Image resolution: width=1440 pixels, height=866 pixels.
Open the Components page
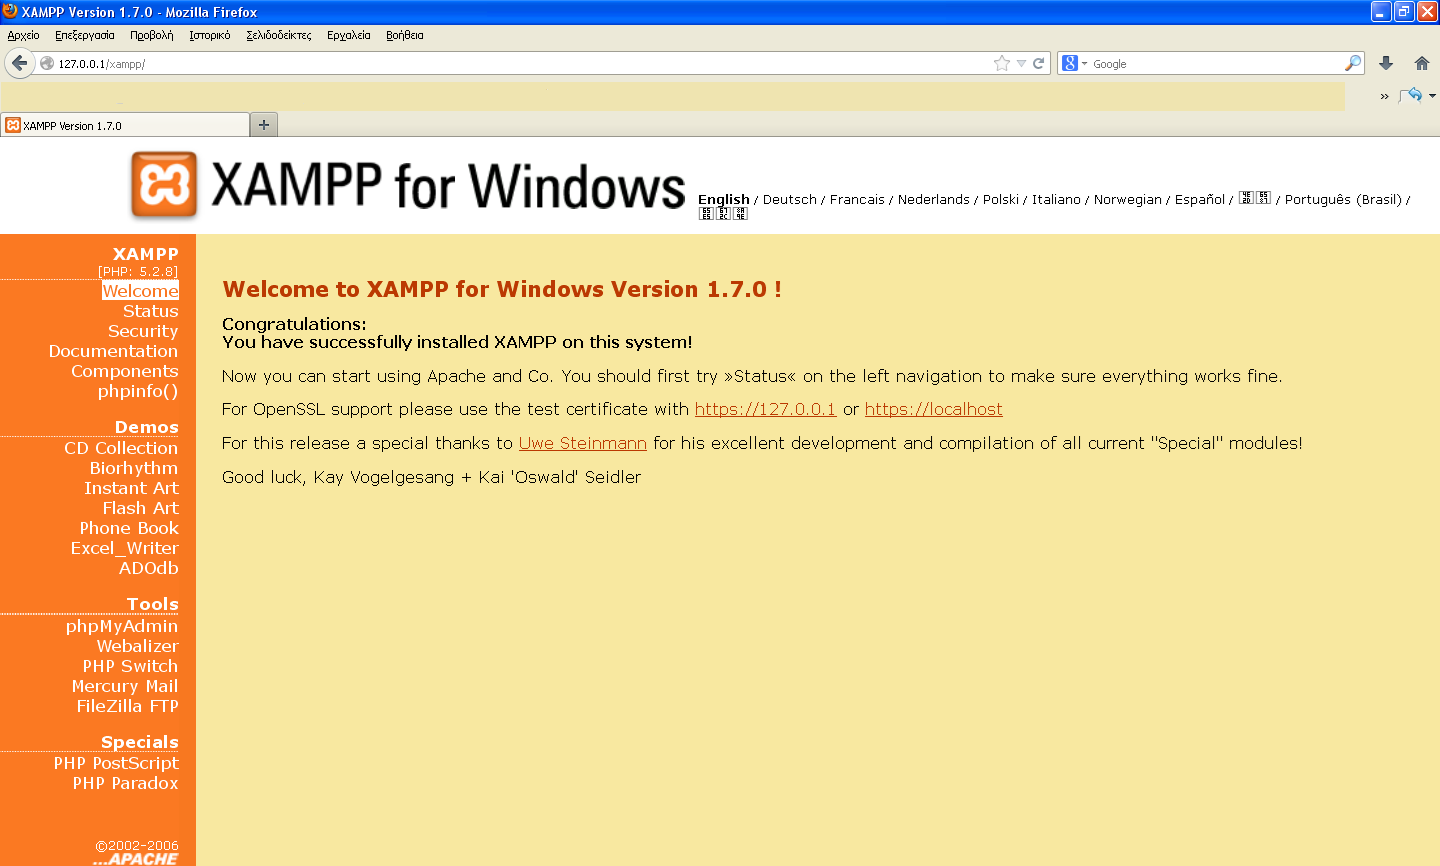coord(125,371)
